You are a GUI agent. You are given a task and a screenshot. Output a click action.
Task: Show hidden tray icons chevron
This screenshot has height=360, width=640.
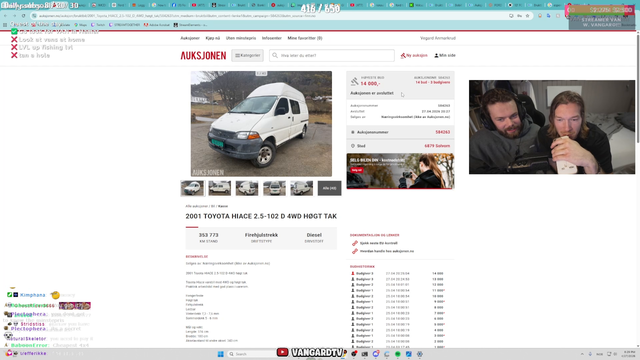(x=582, y=354)
